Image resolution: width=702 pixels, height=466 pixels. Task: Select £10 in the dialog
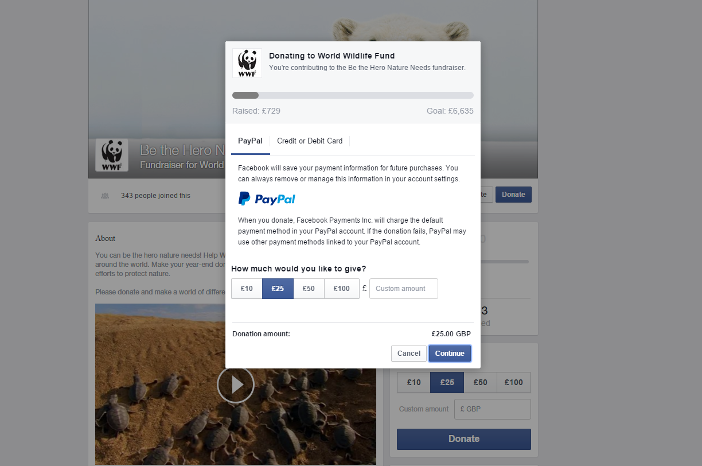(247, 289)
